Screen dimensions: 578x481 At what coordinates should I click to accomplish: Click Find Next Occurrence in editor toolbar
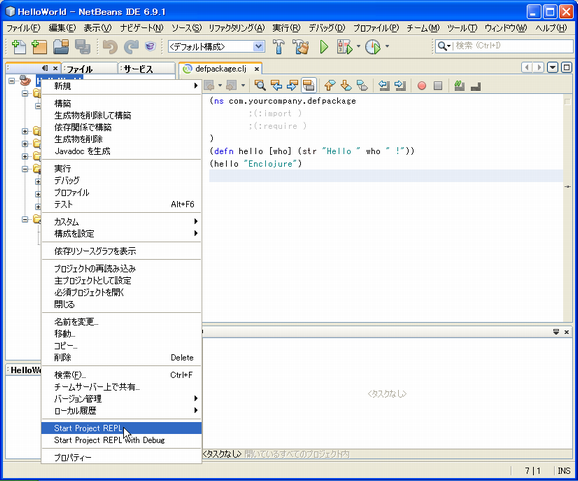pyautogui.click(x=292, y=86)
